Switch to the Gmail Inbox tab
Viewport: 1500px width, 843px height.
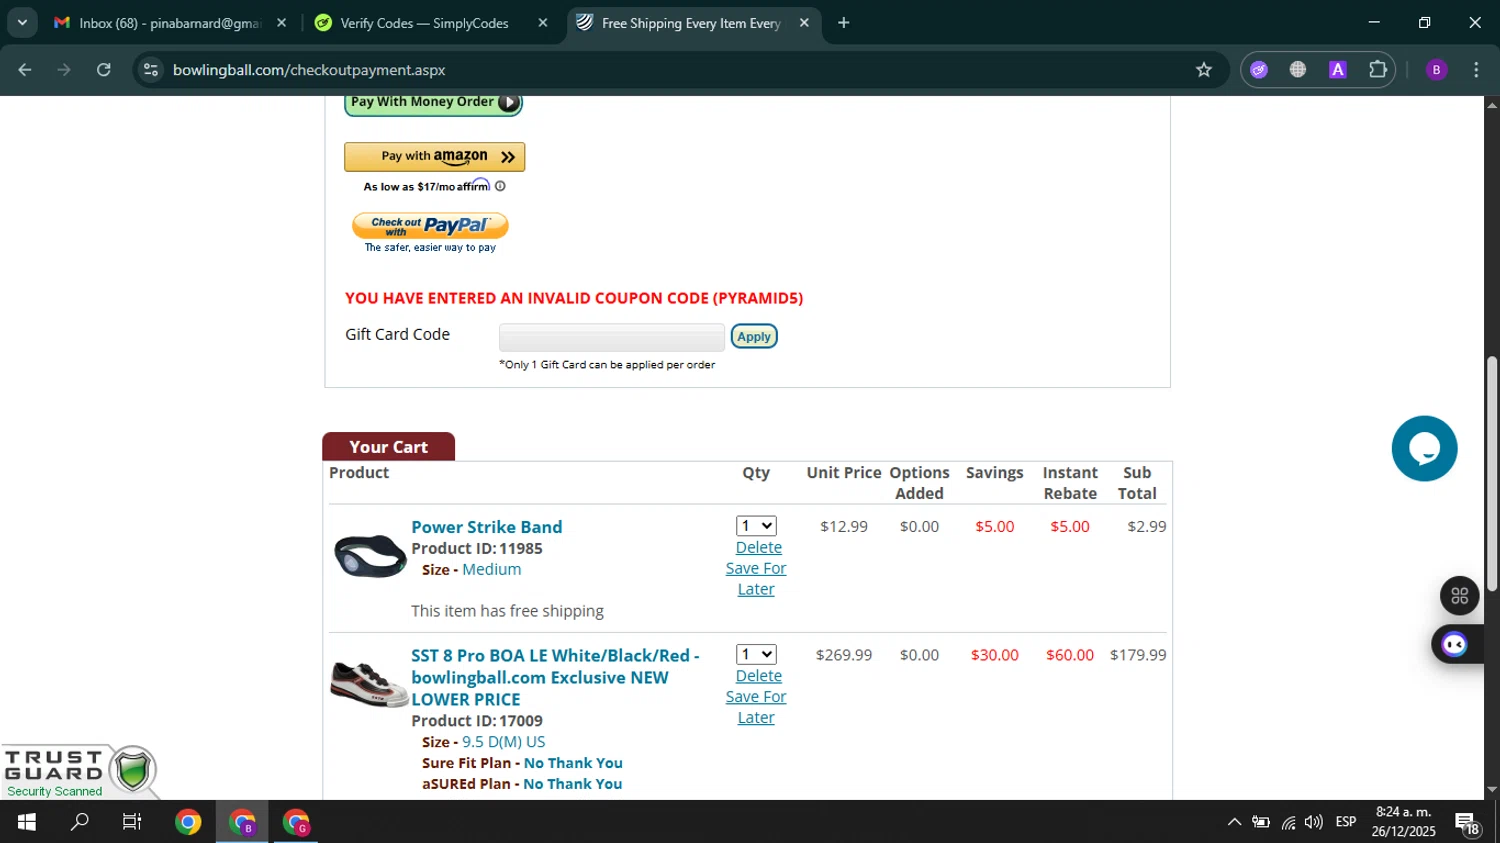pyautogui.click(x=157, y=23)
